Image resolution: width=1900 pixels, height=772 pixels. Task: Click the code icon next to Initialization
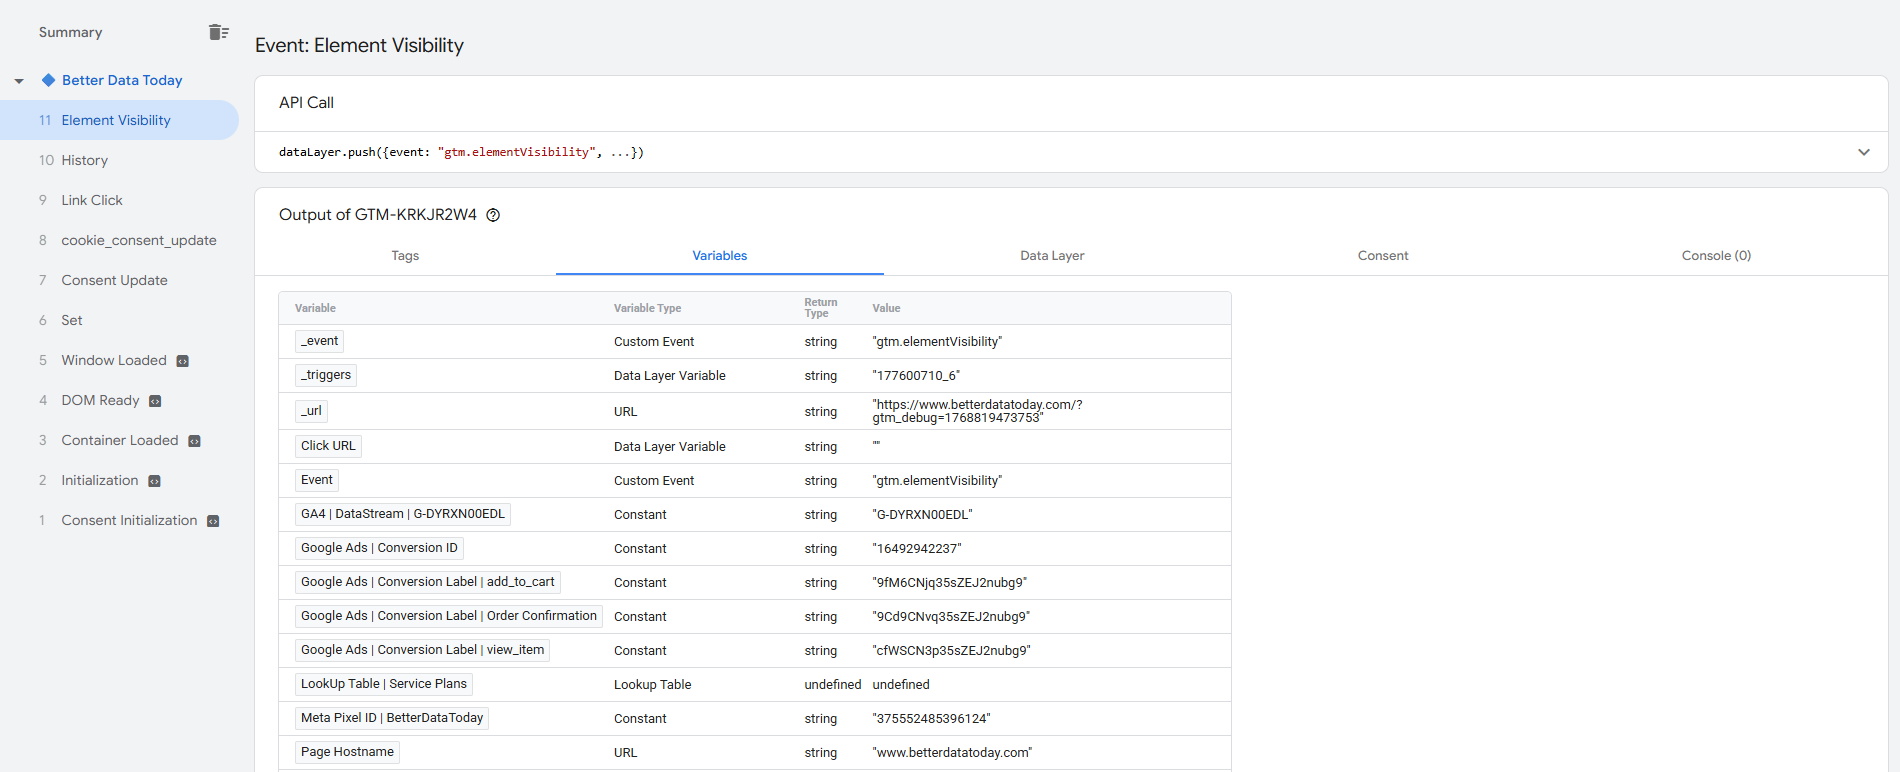point(154,481)
